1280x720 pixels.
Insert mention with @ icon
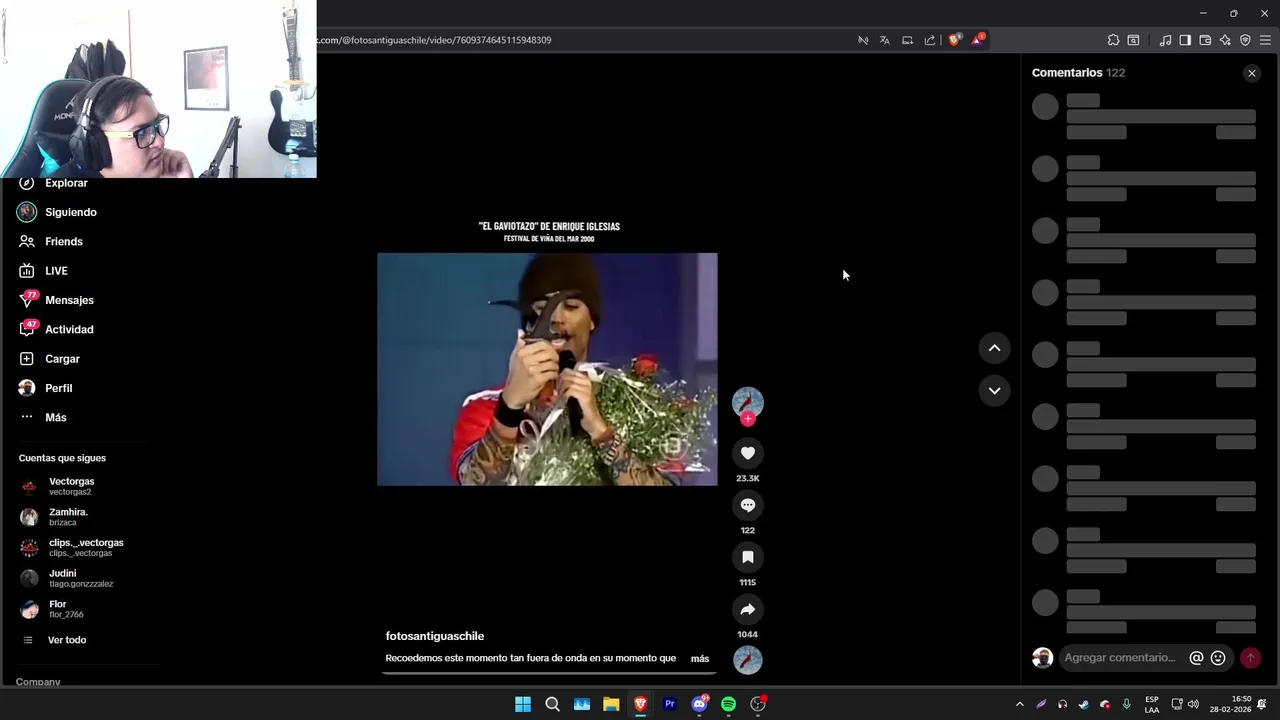point(1196,658)
